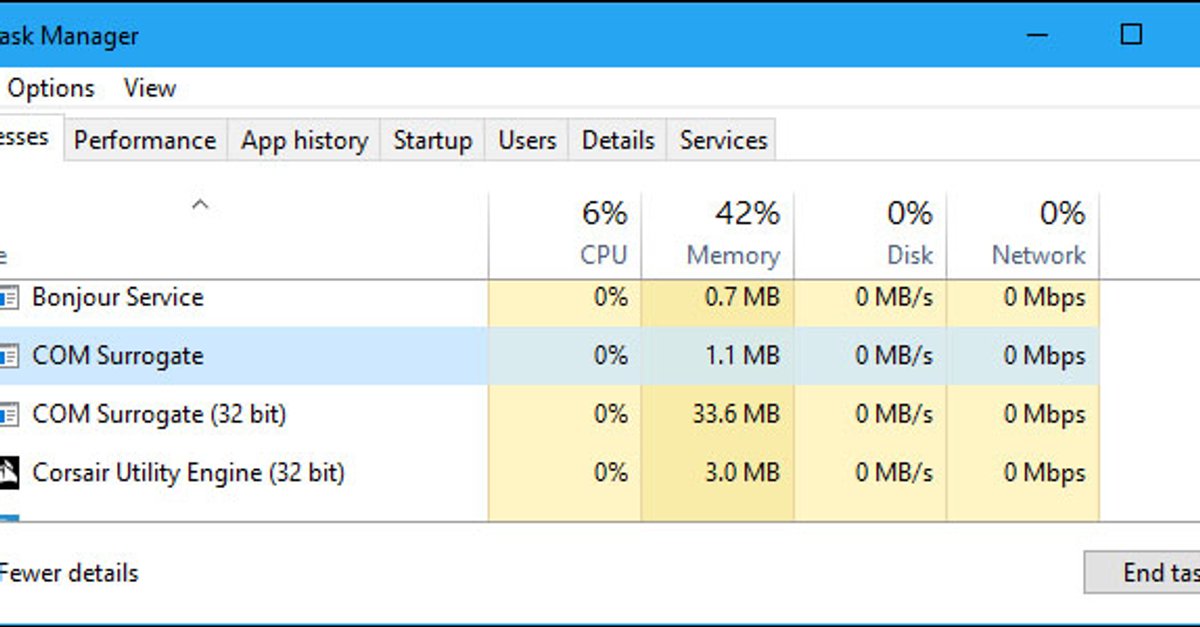The width and height of the screenshot is (1200, 627).
Task: Sort by the Network column header
Action: [x=1023, y=235]
